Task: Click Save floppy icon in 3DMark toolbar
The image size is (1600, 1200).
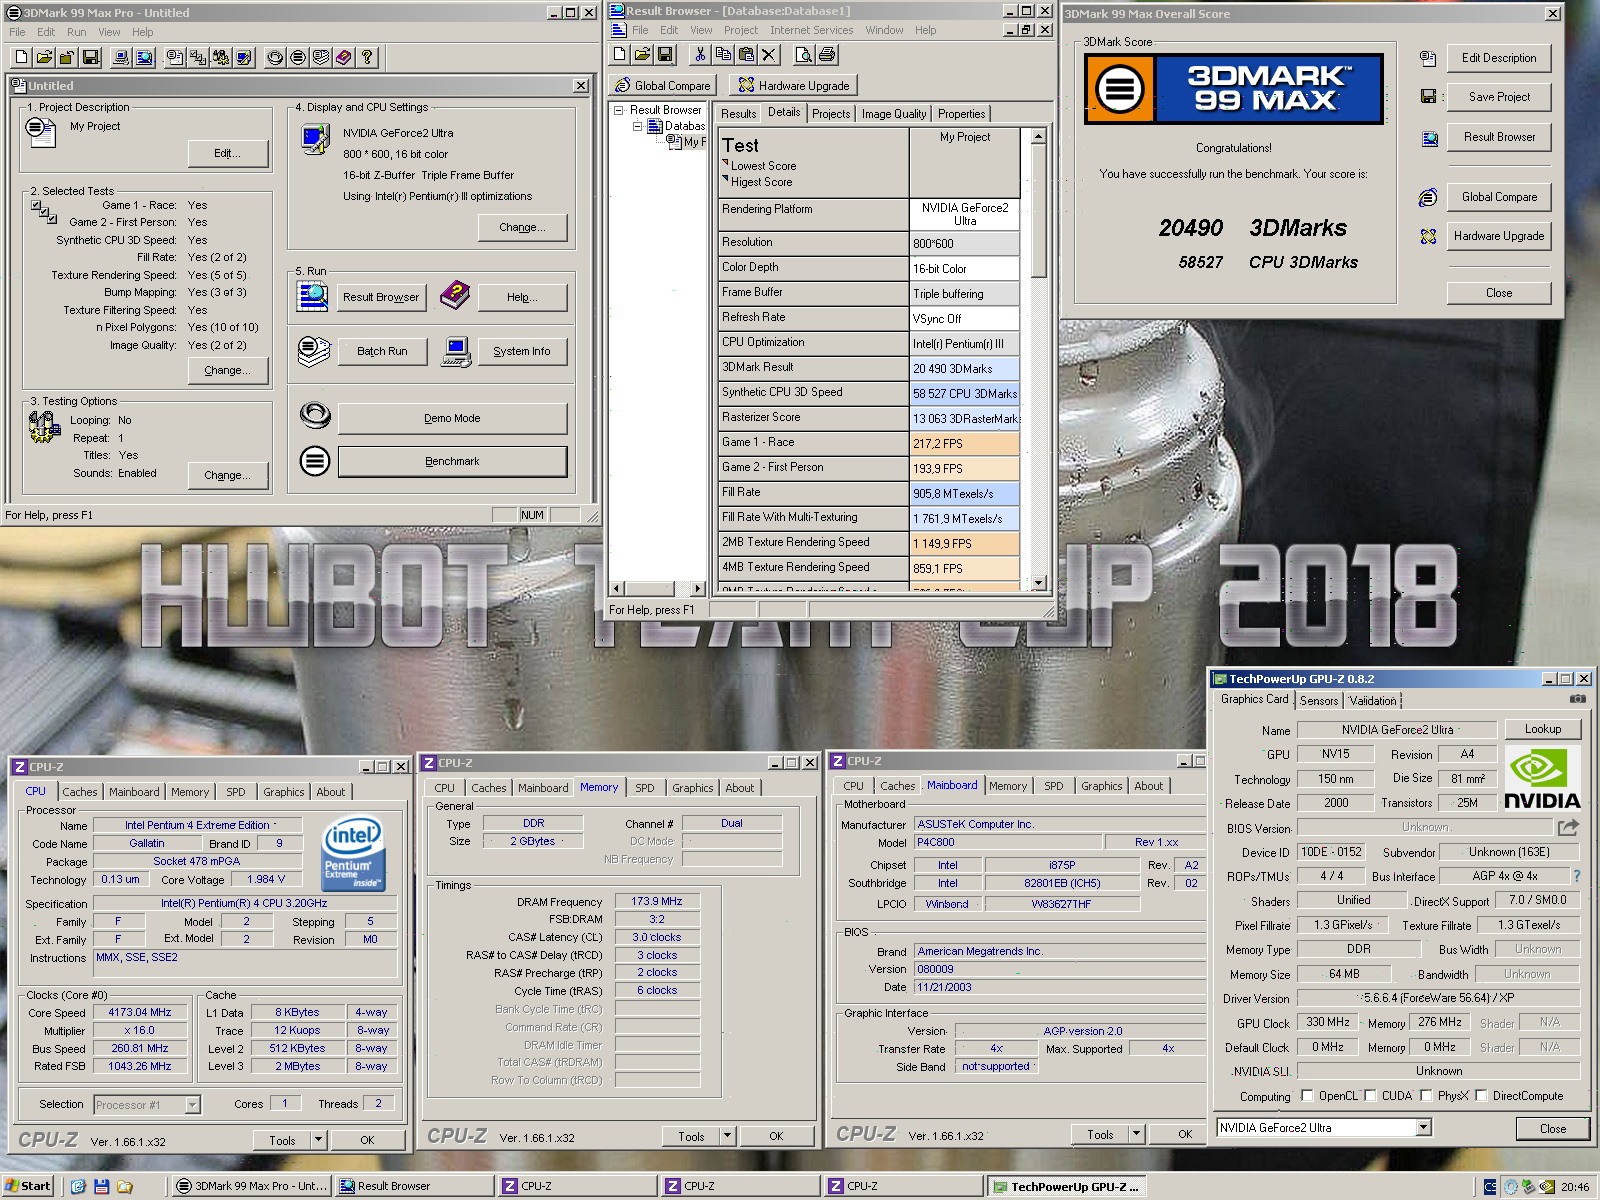Action: (x=90, y=57)
